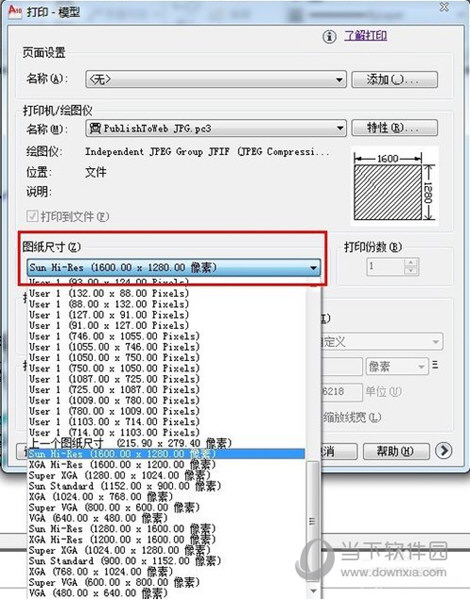Image resolution: width=470 pixels, height=600 pixels.
Task: Open the page setup 名称 dropdown
Action: [x=216, y=80]
